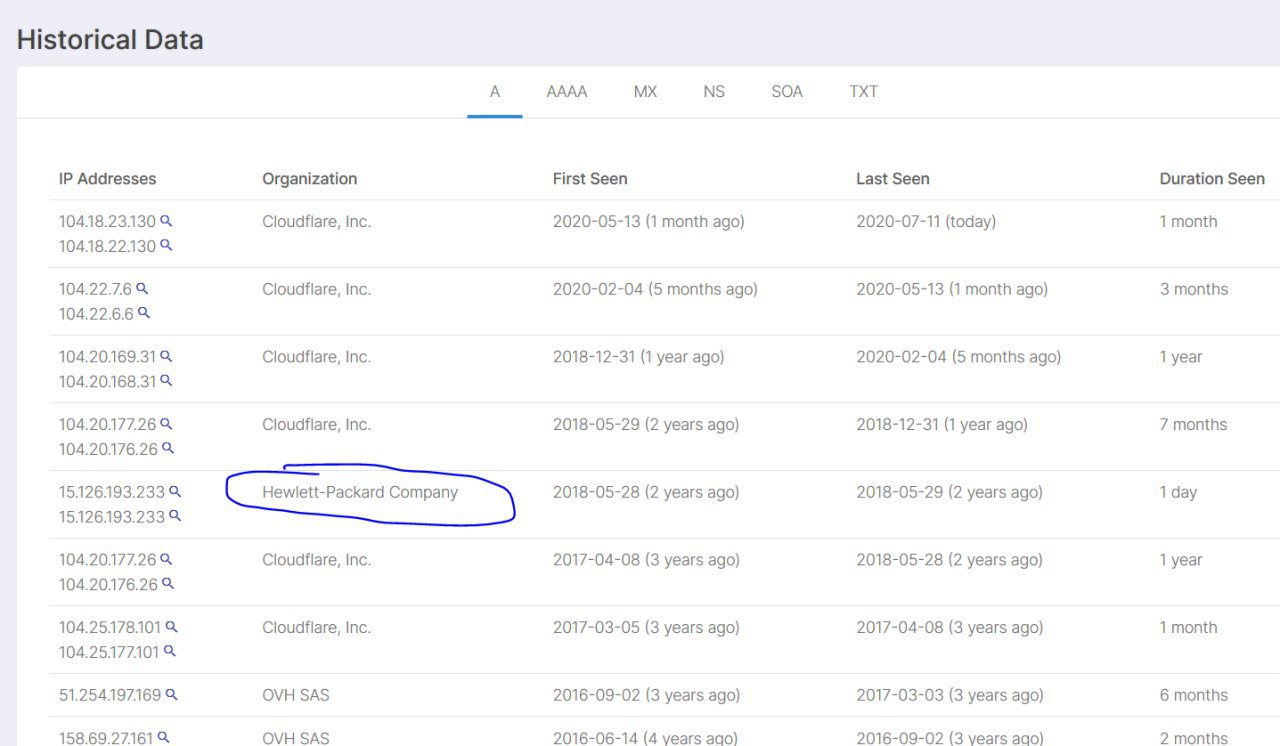This screenshot has height=746, width=1280.
Task: Click the 2 months duration value
Action: (1194, 739)
